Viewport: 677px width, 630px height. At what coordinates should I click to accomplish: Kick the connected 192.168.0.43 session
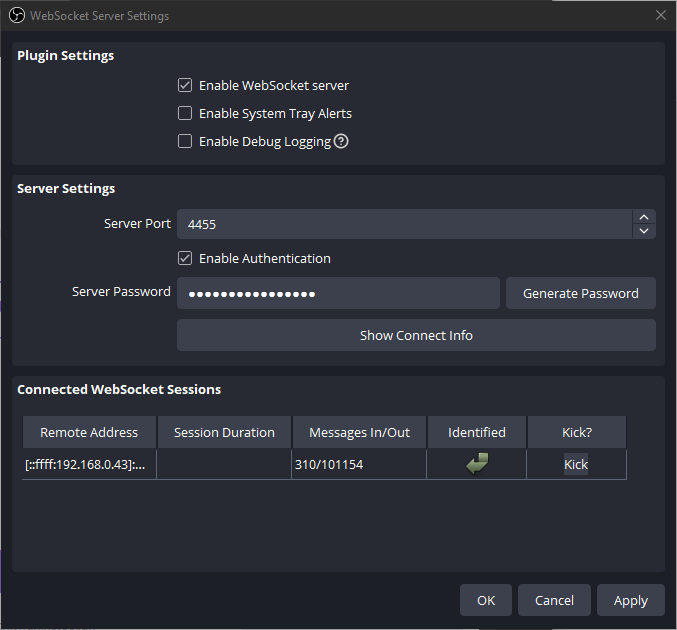576,464
